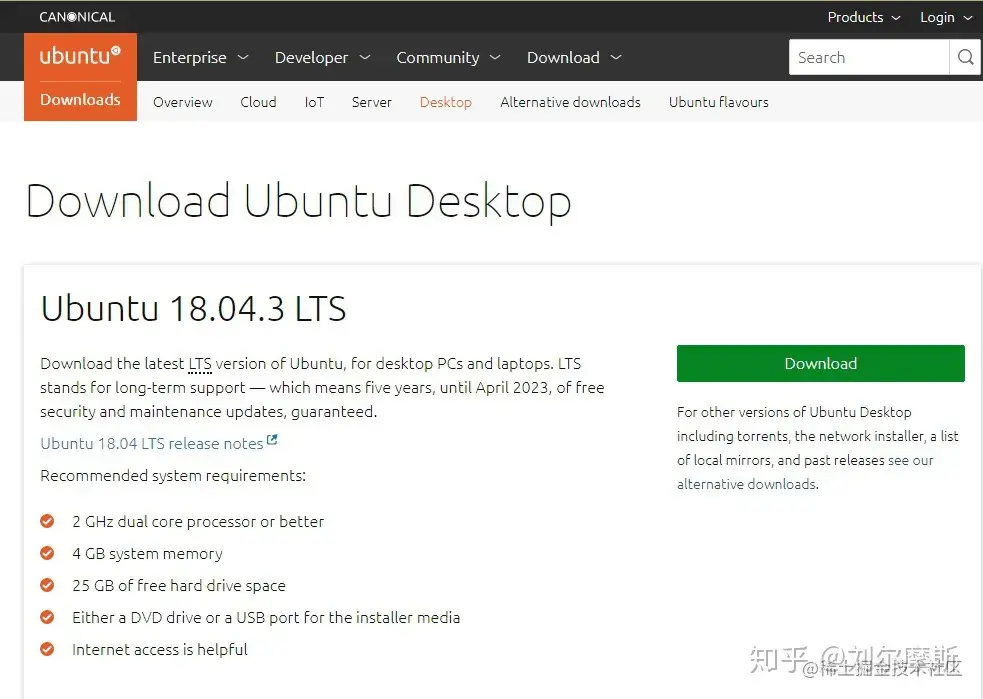The image size is (983, 699).
Task: Expand the Products dropdown
Action: [864, 17]
